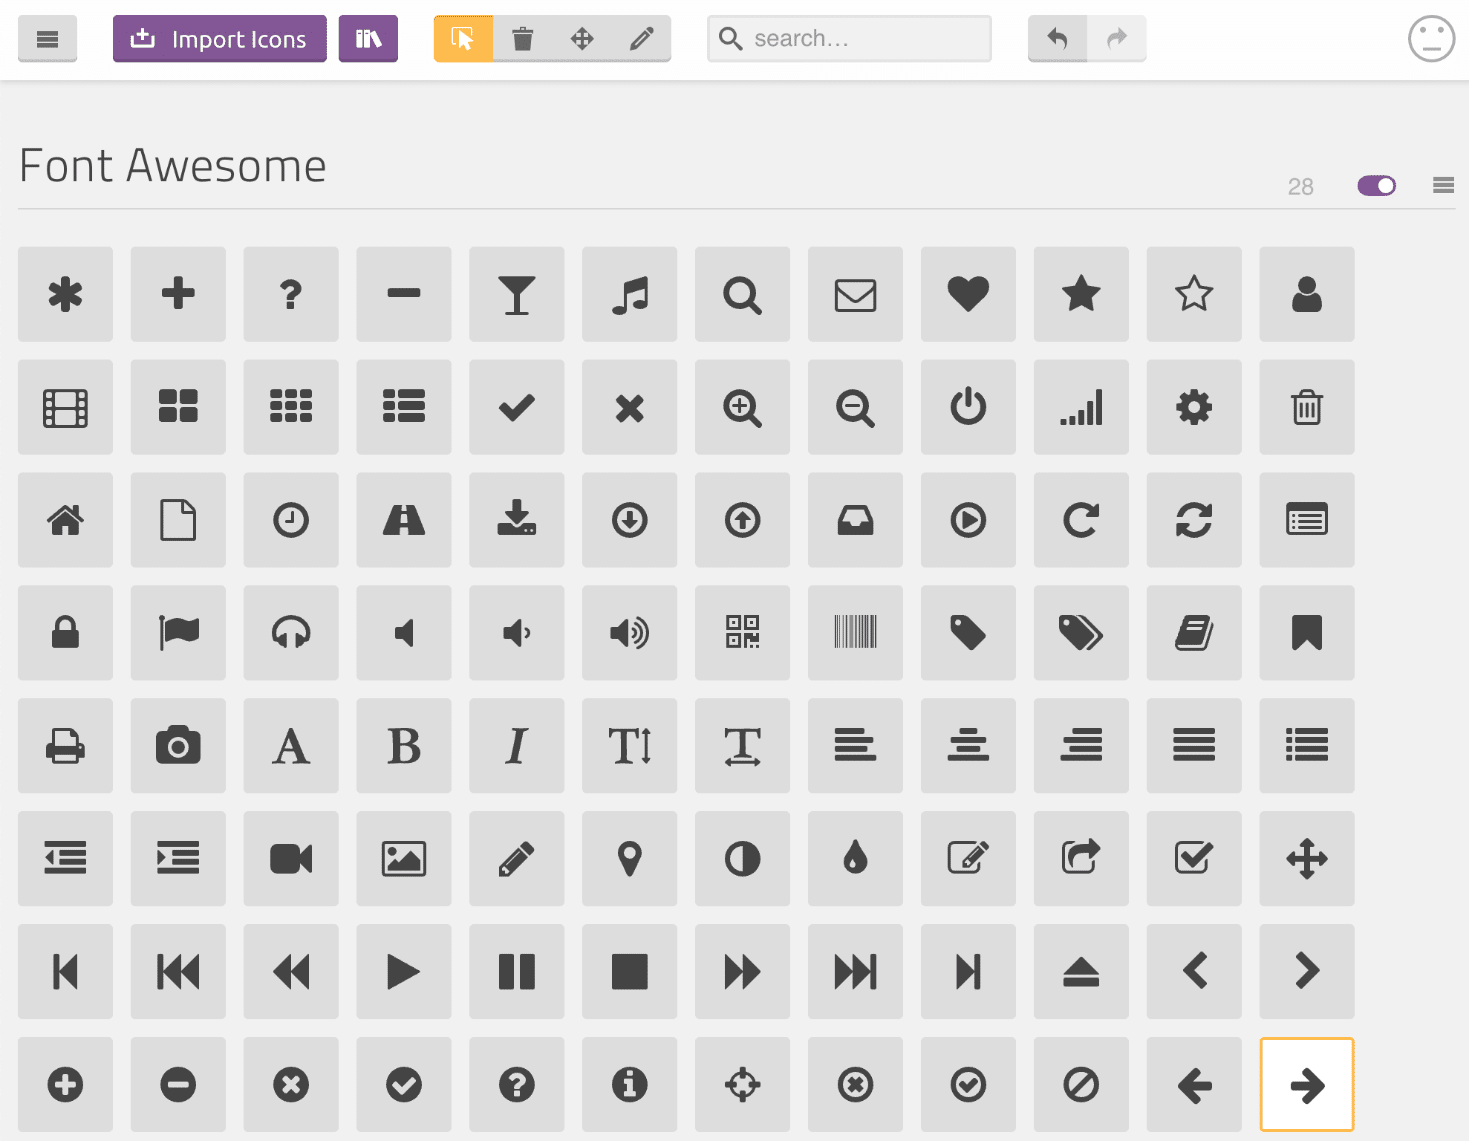This screenshot has width=1469, height=1141.
Task: Deselect the highlighted right arrow icon
Action: tap(1307, 1084)
